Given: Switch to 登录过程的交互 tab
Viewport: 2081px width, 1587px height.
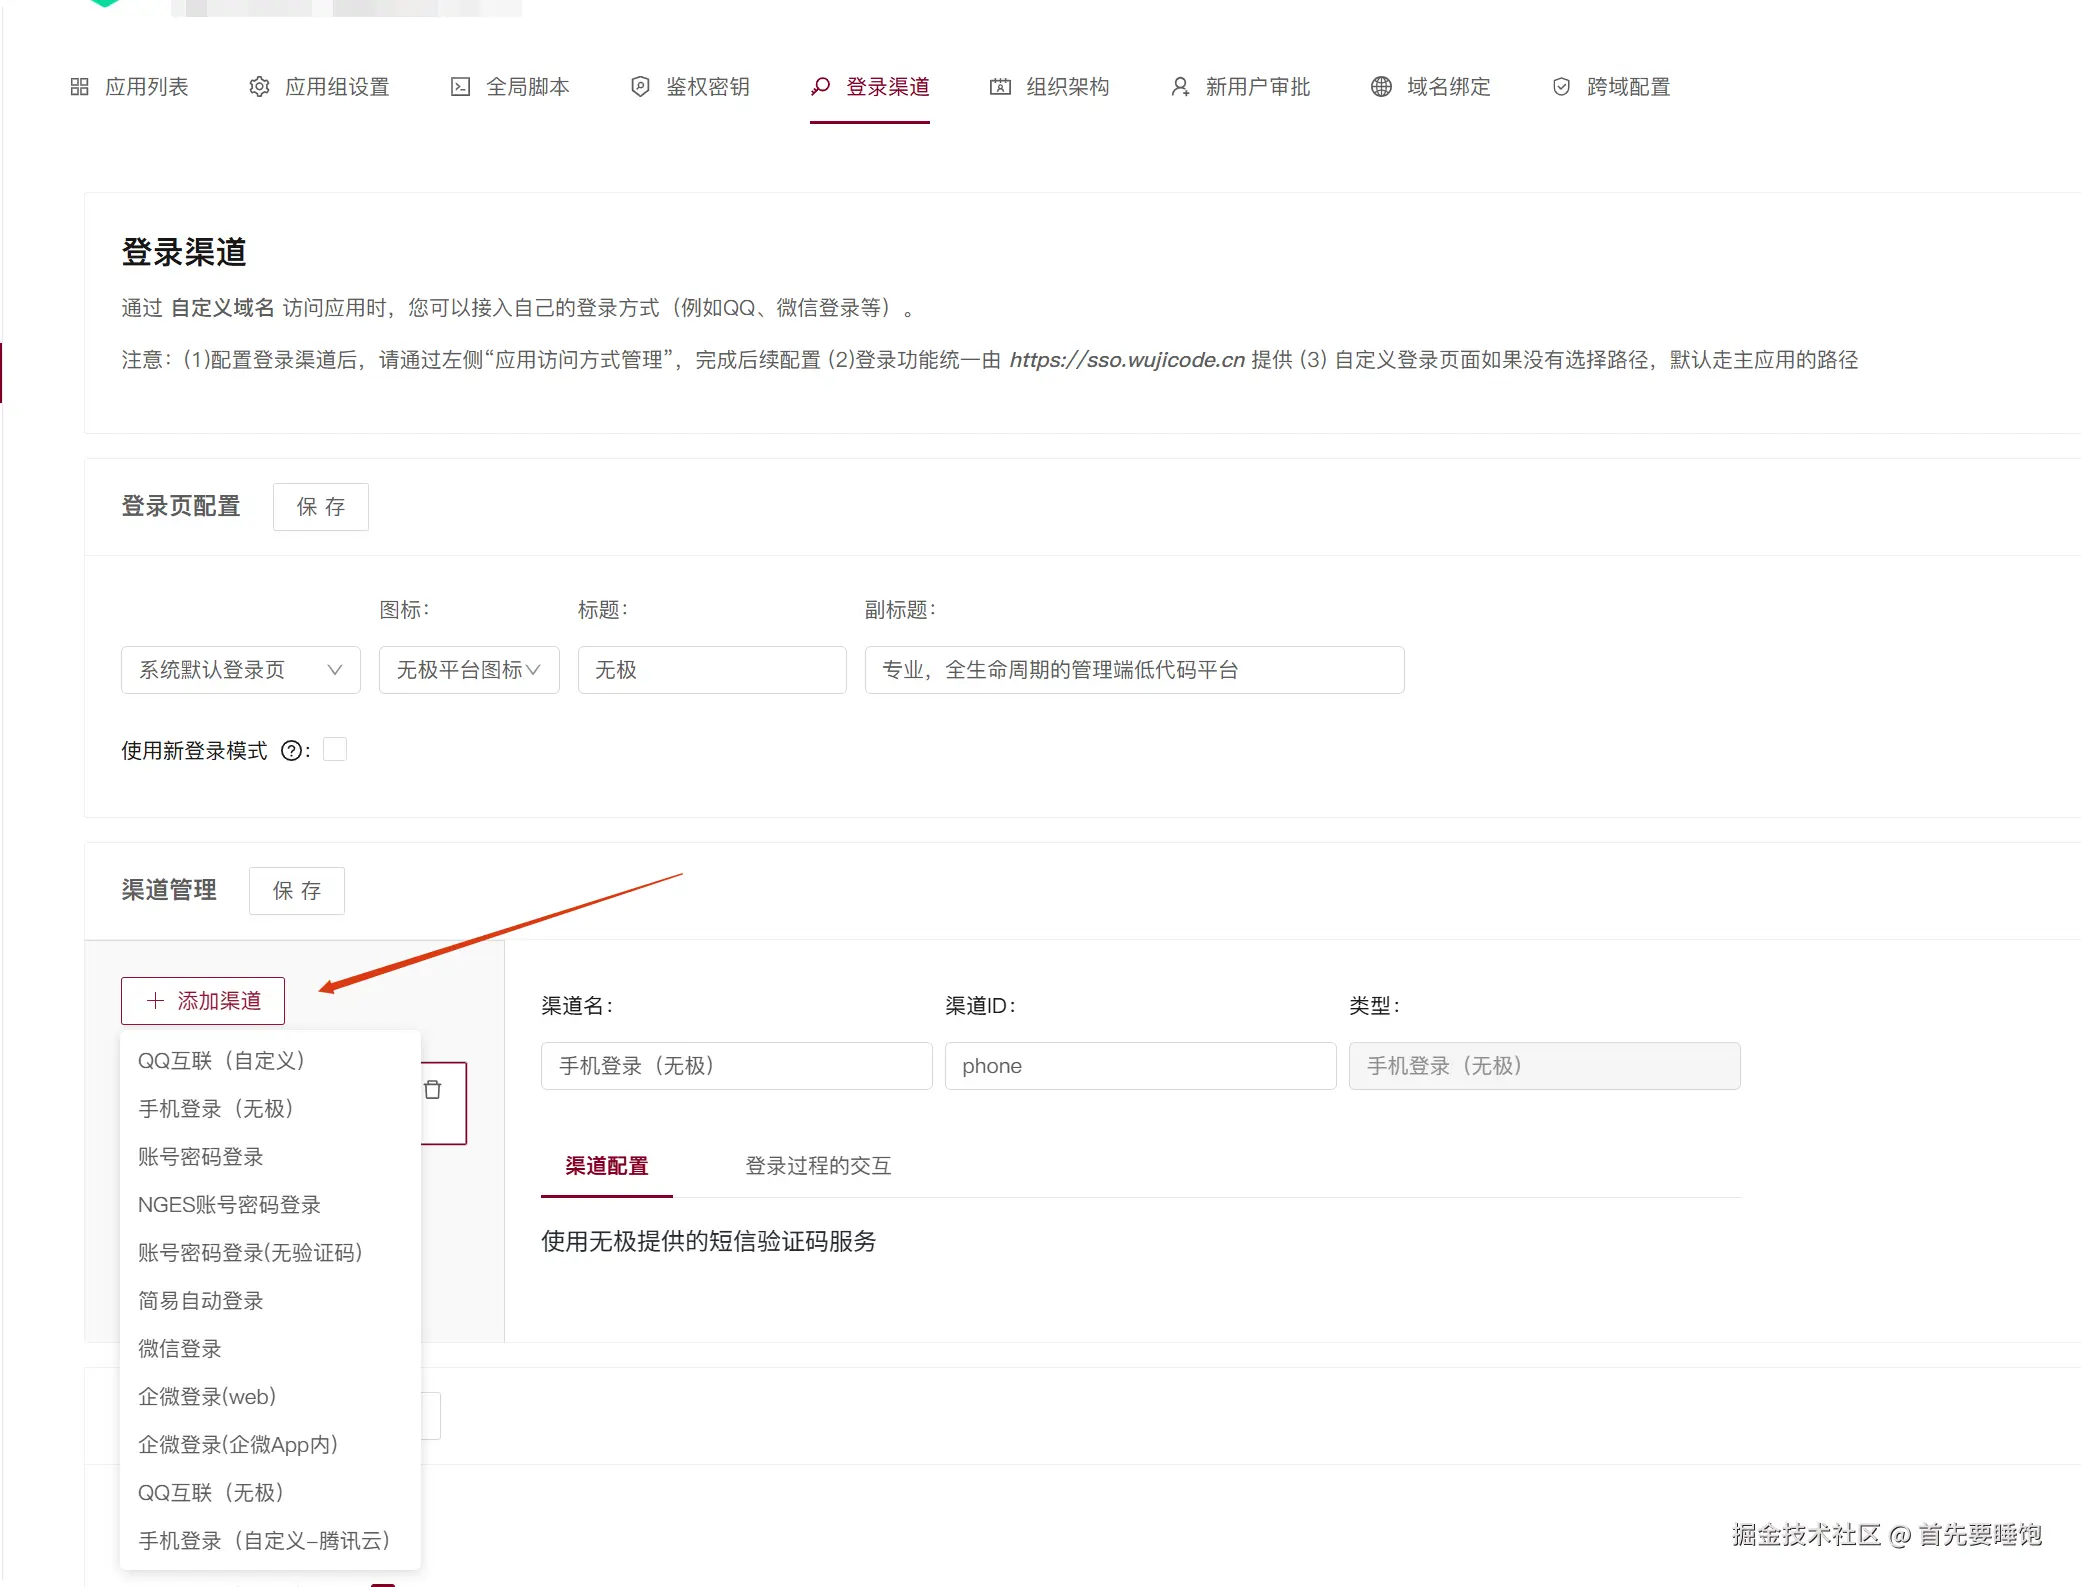Looking at the screenshot, I should click(817, 1166).
